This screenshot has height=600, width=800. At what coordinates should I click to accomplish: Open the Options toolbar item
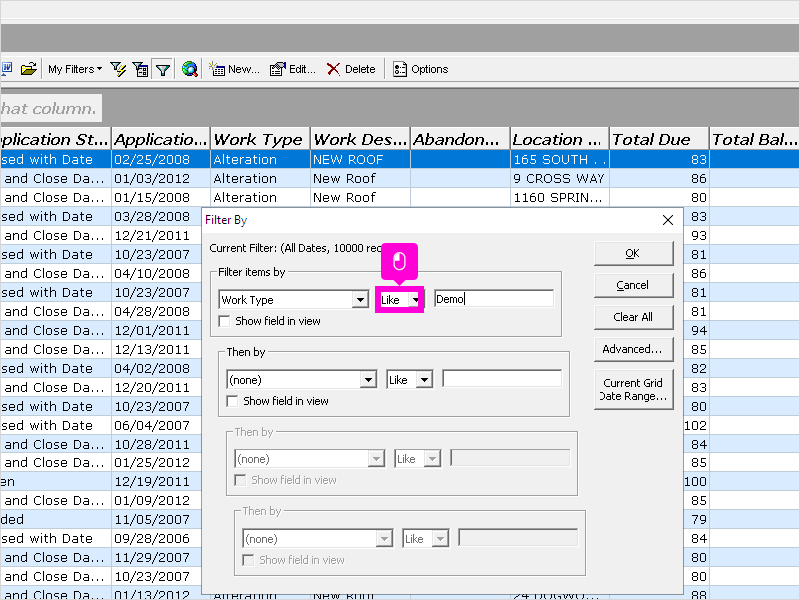(x=420, y=69)
